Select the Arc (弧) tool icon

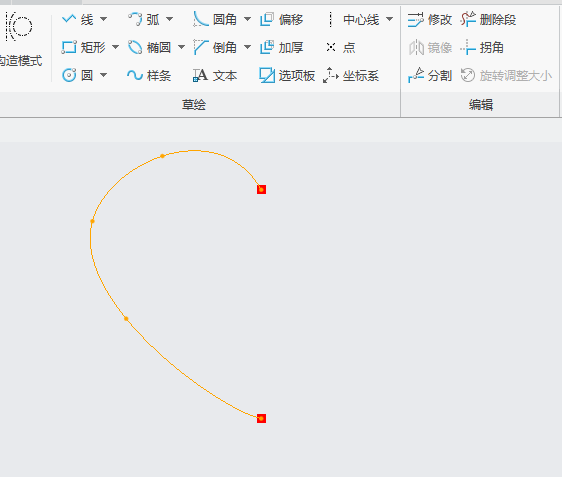(135, 19)
